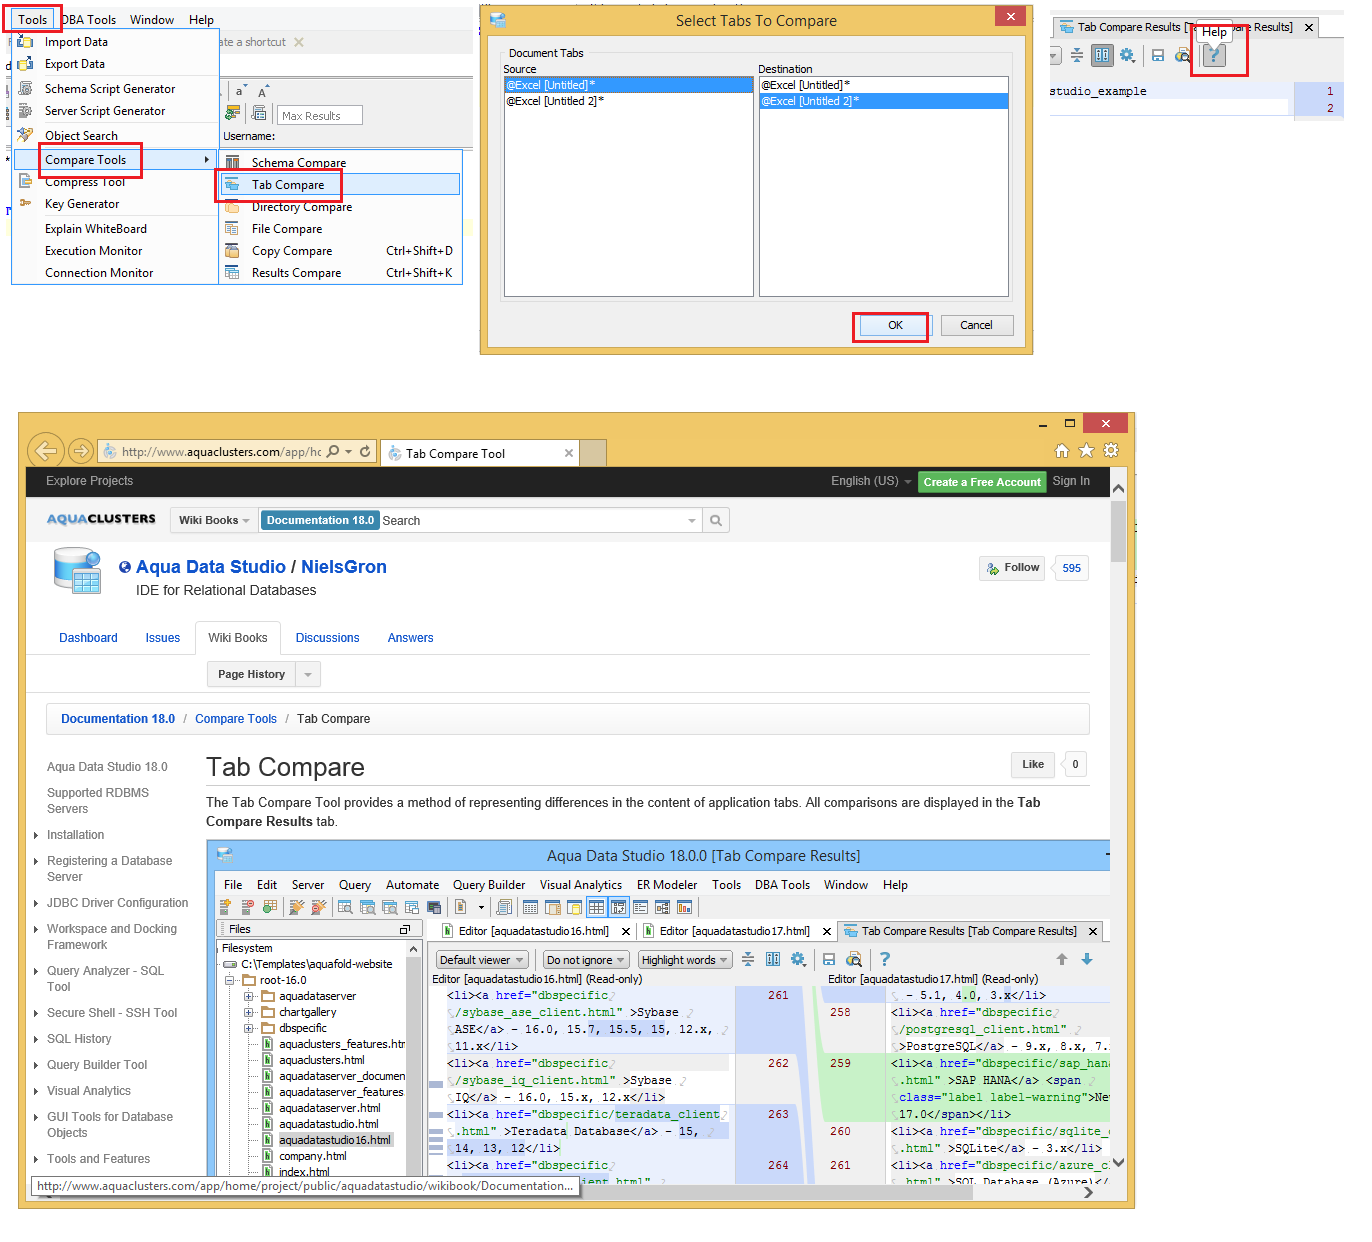Click the Documentation Search input field

532,520
